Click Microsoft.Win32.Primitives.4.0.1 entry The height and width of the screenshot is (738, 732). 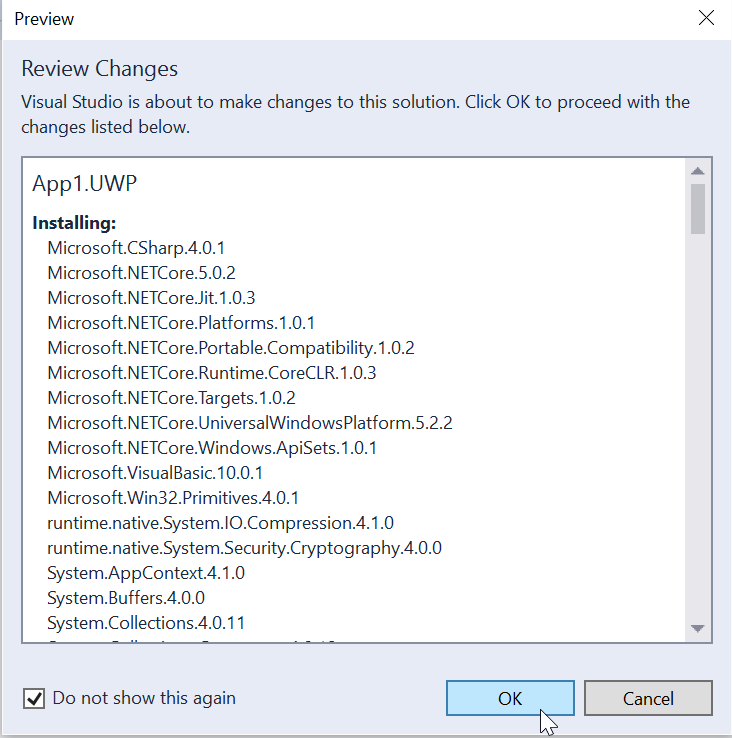(173, 497)
